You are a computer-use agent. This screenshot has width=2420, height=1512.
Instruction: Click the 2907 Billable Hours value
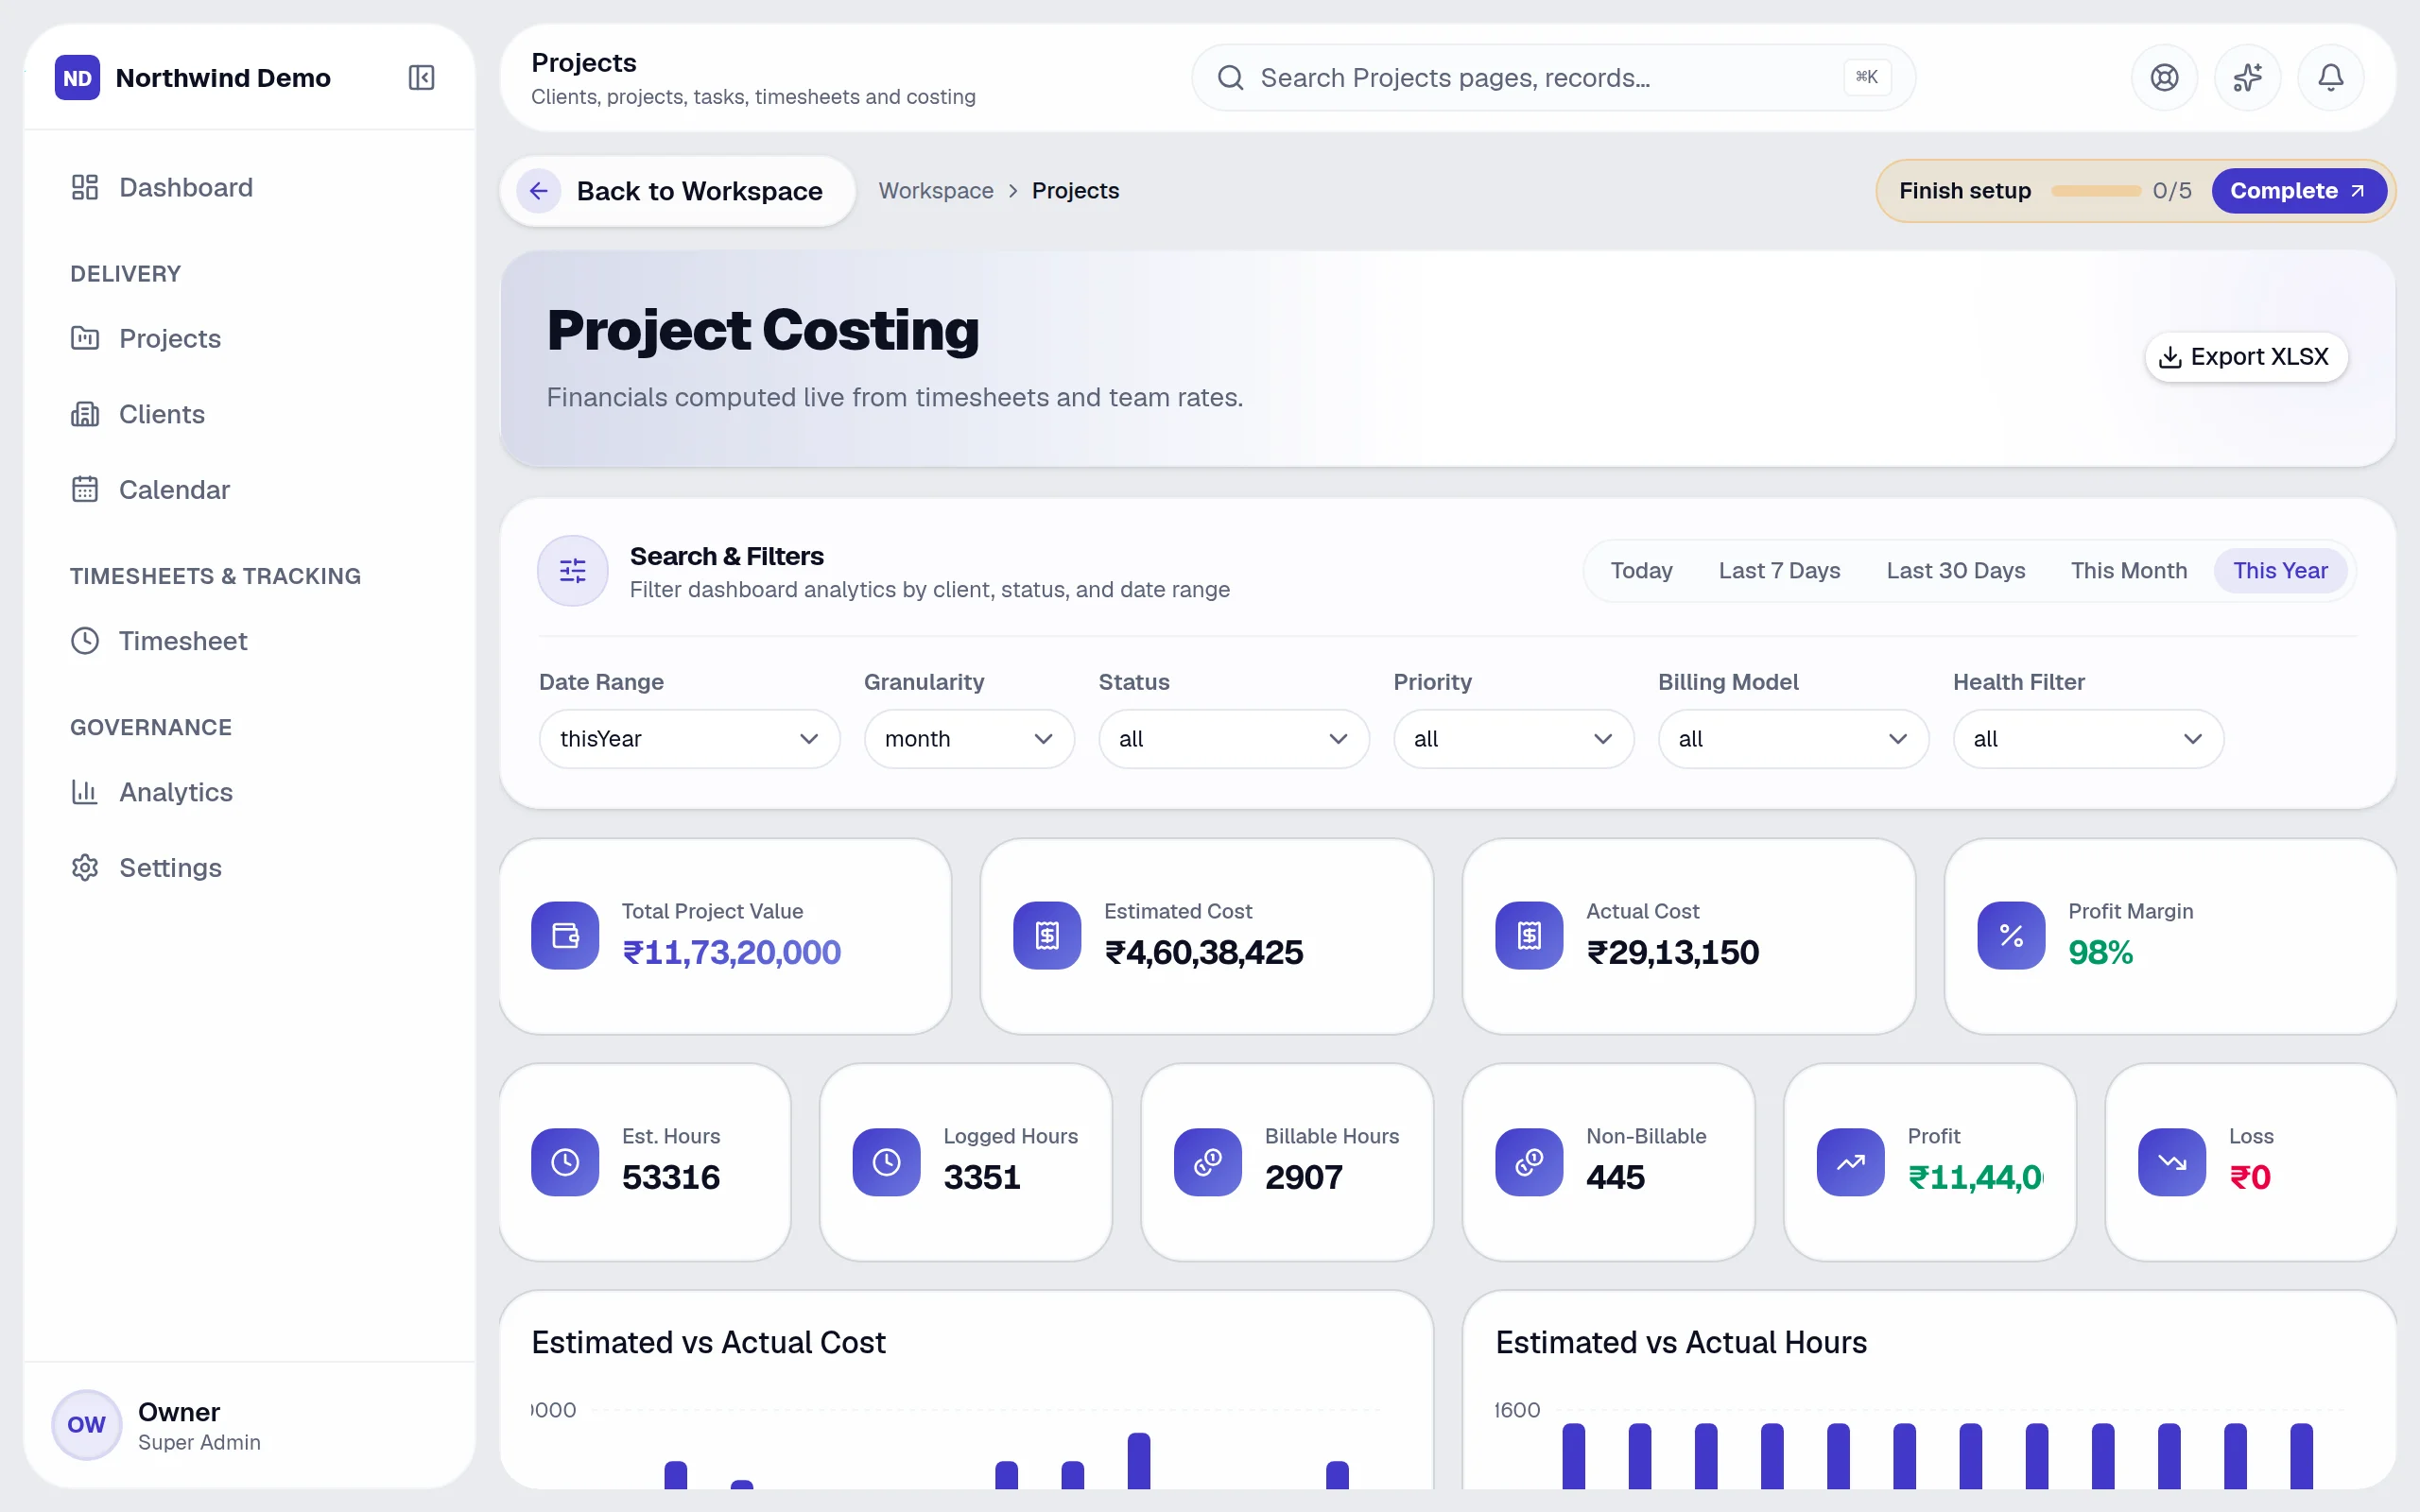[x=1303, y=1177]
